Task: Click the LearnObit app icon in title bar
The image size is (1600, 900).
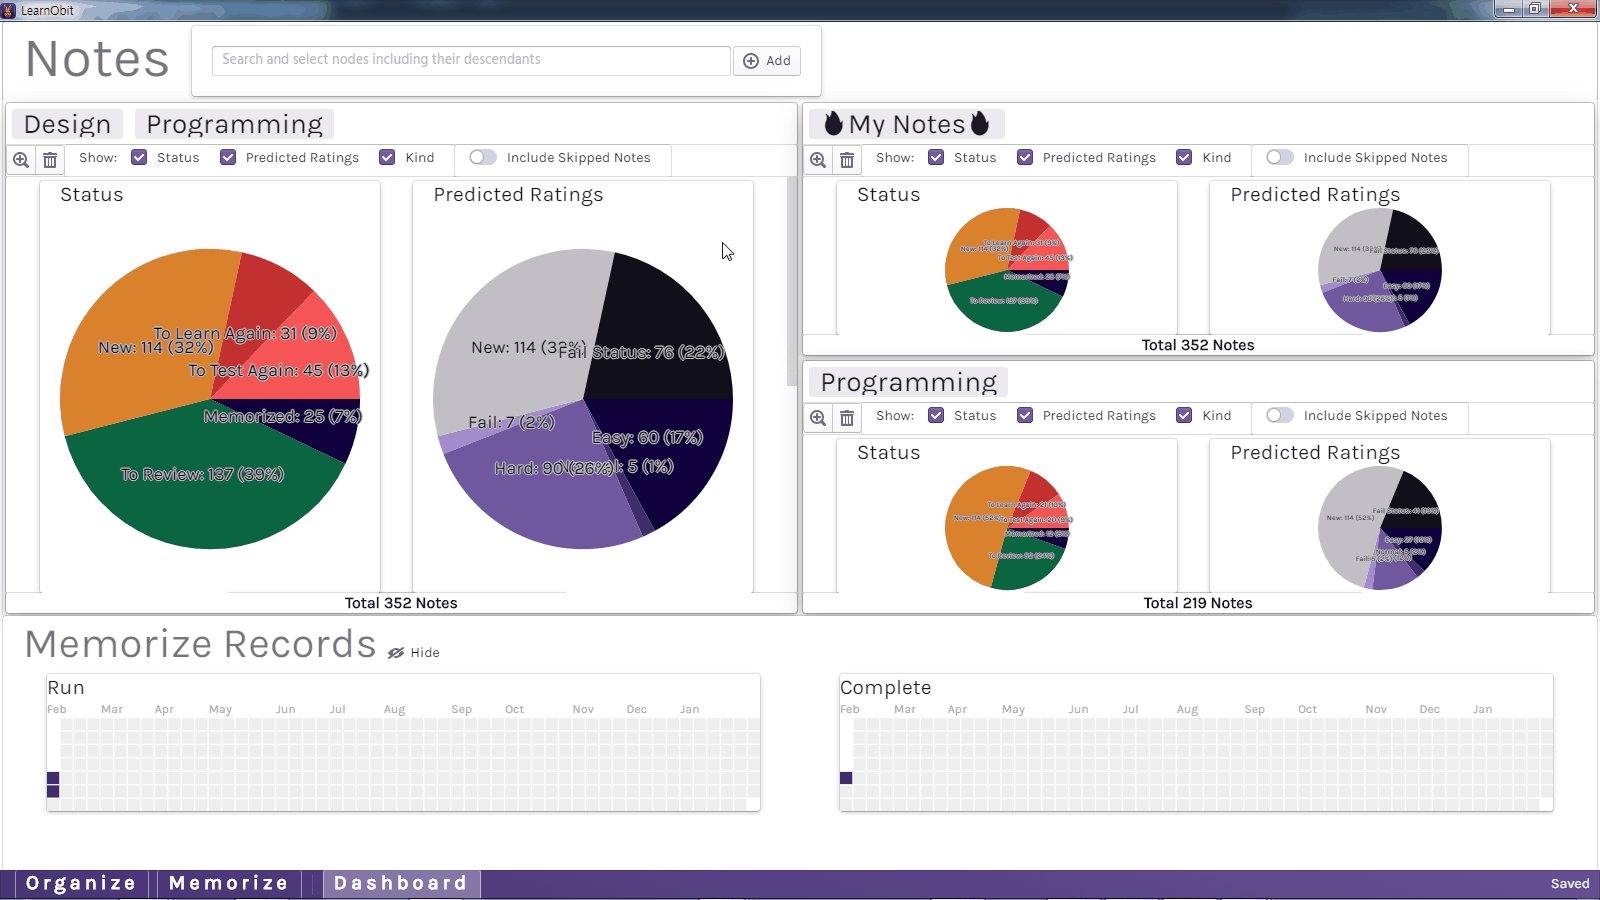Action: (x=9, y=10)
